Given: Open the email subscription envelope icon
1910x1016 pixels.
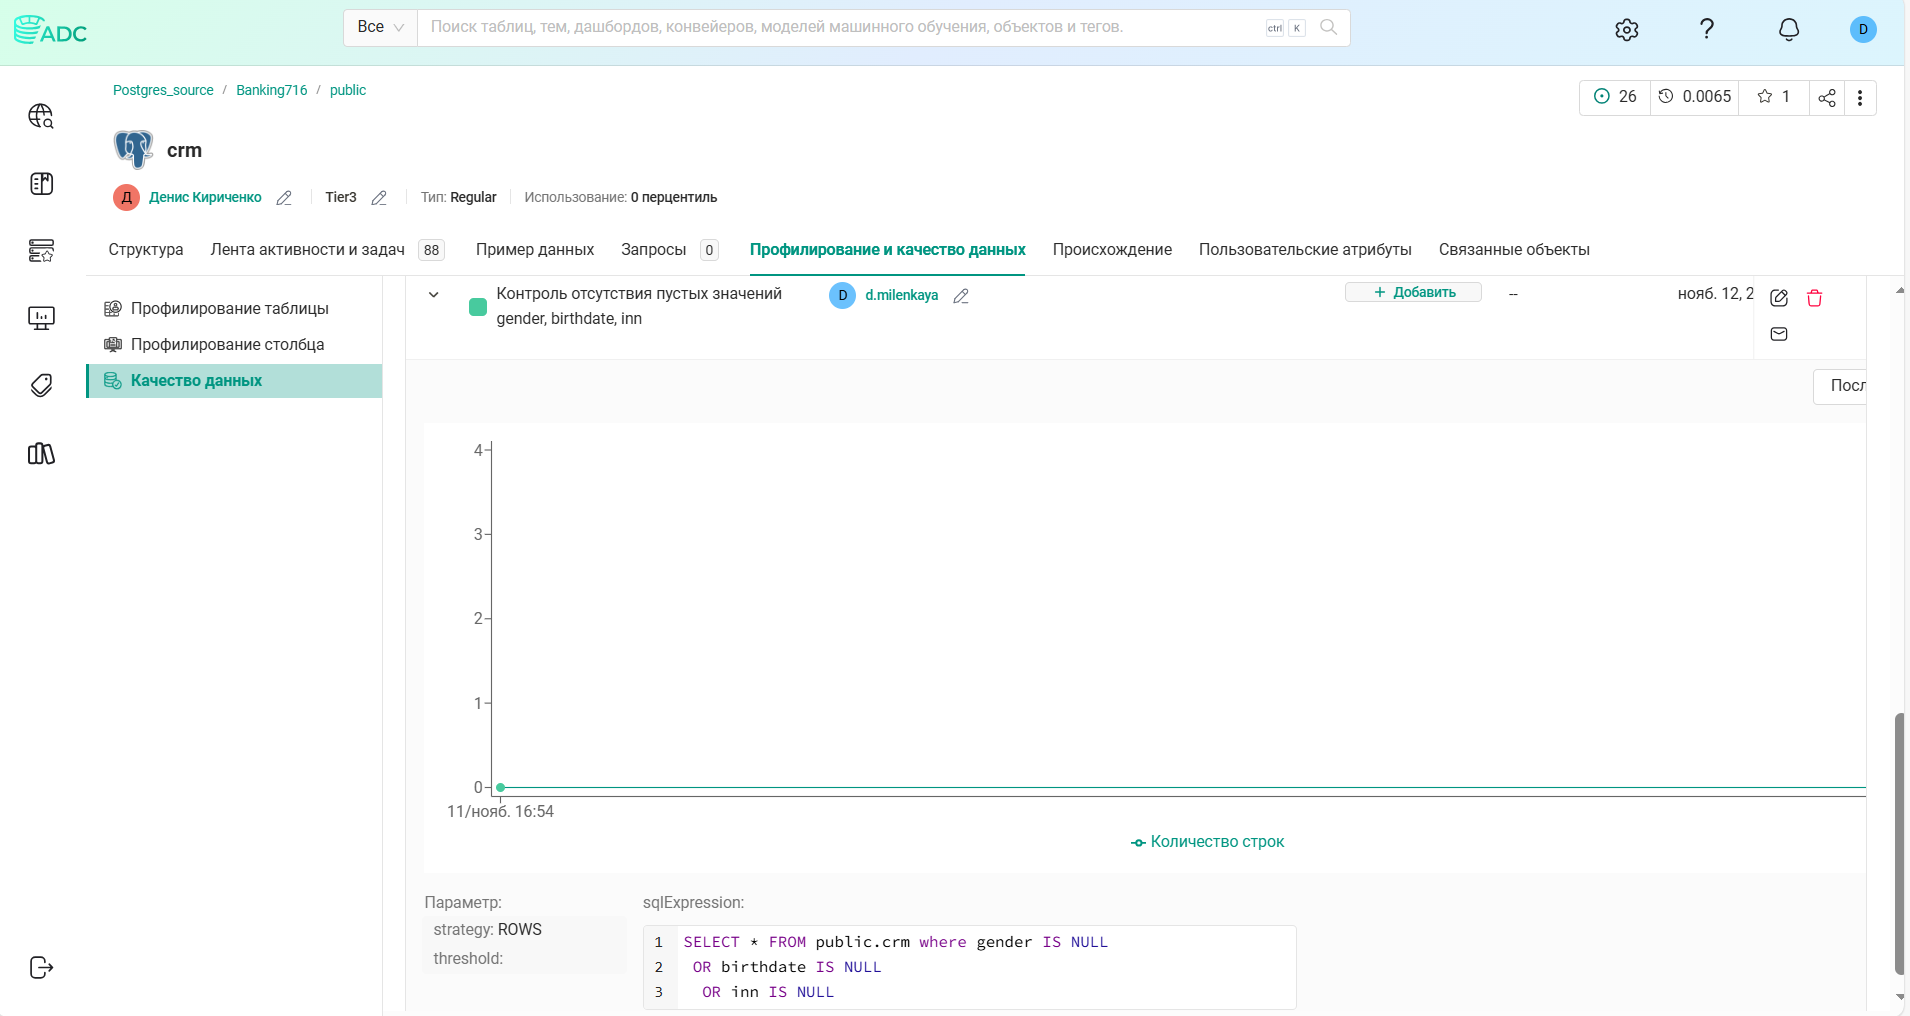Looking at the screenshot, I should [1779, 334].
